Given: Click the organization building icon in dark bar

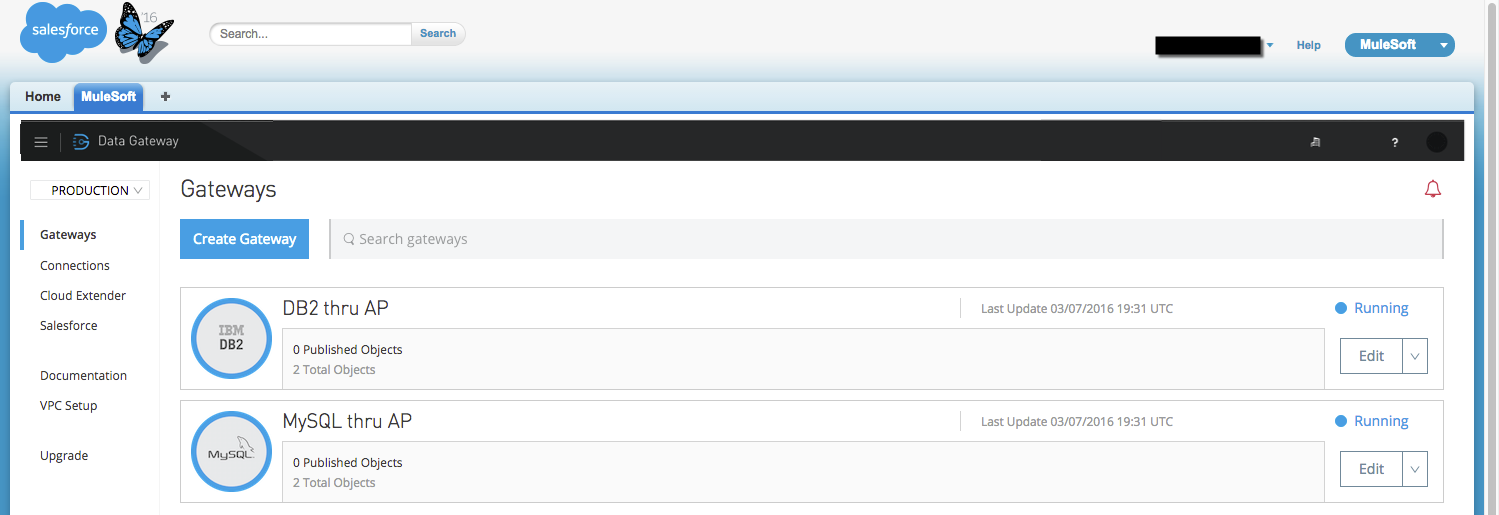Looking at the screenshot, I should [x=1316, y=143].
